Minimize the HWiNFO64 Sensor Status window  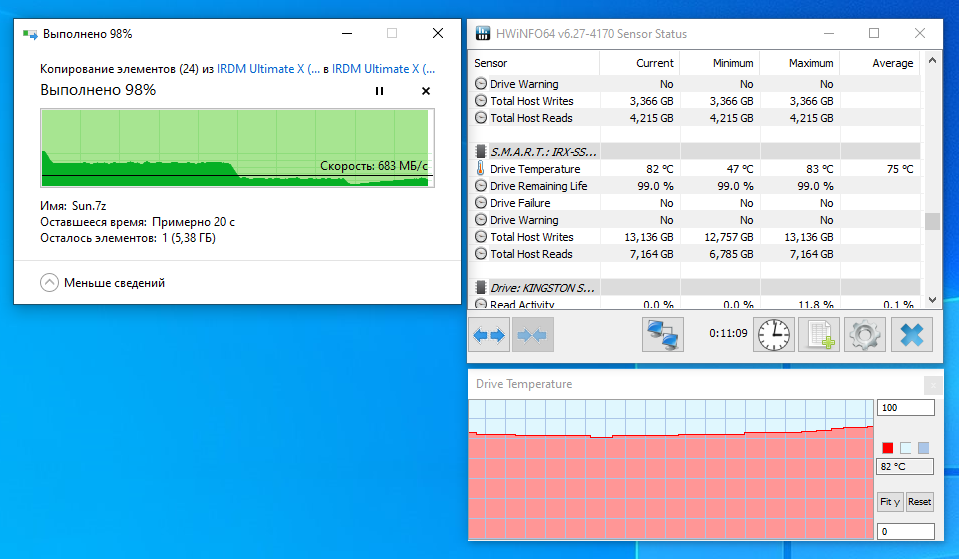(x=829, y=34)
